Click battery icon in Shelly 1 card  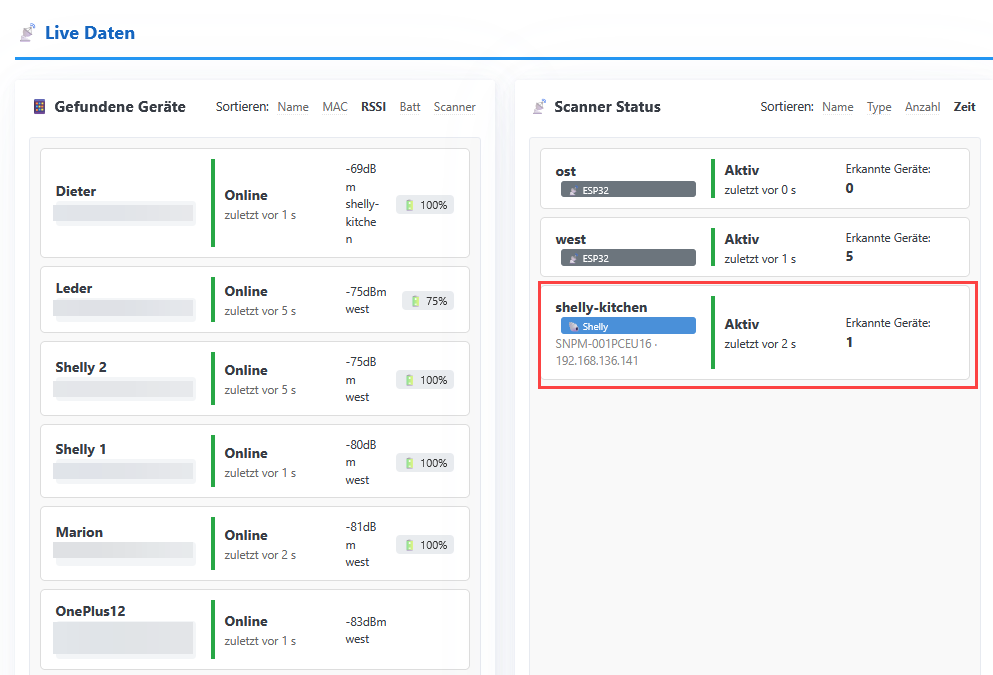(409, 463)
